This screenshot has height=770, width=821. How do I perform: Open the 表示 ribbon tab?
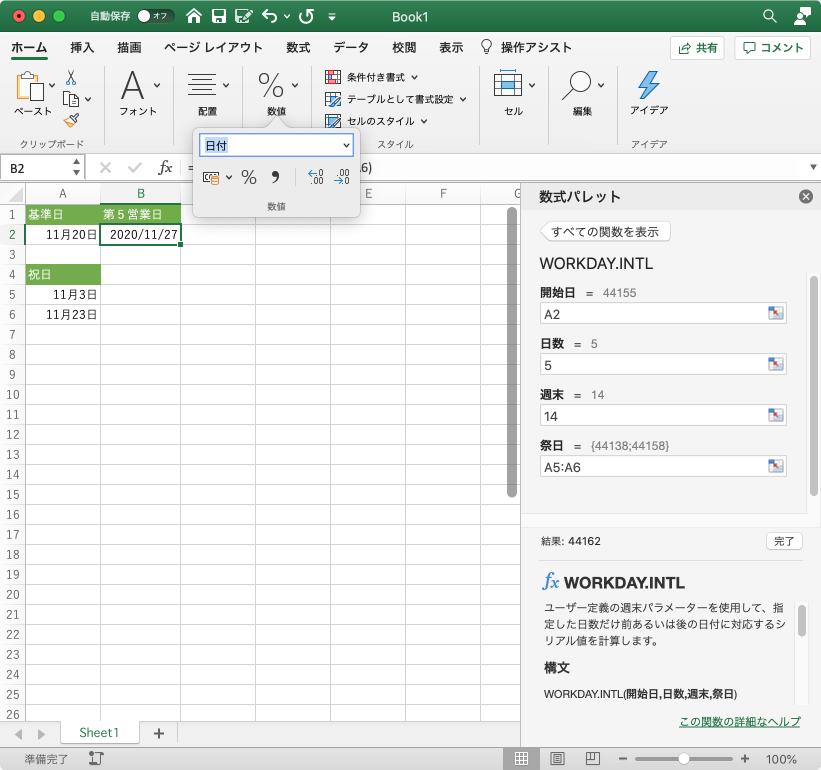pos(451,48)
